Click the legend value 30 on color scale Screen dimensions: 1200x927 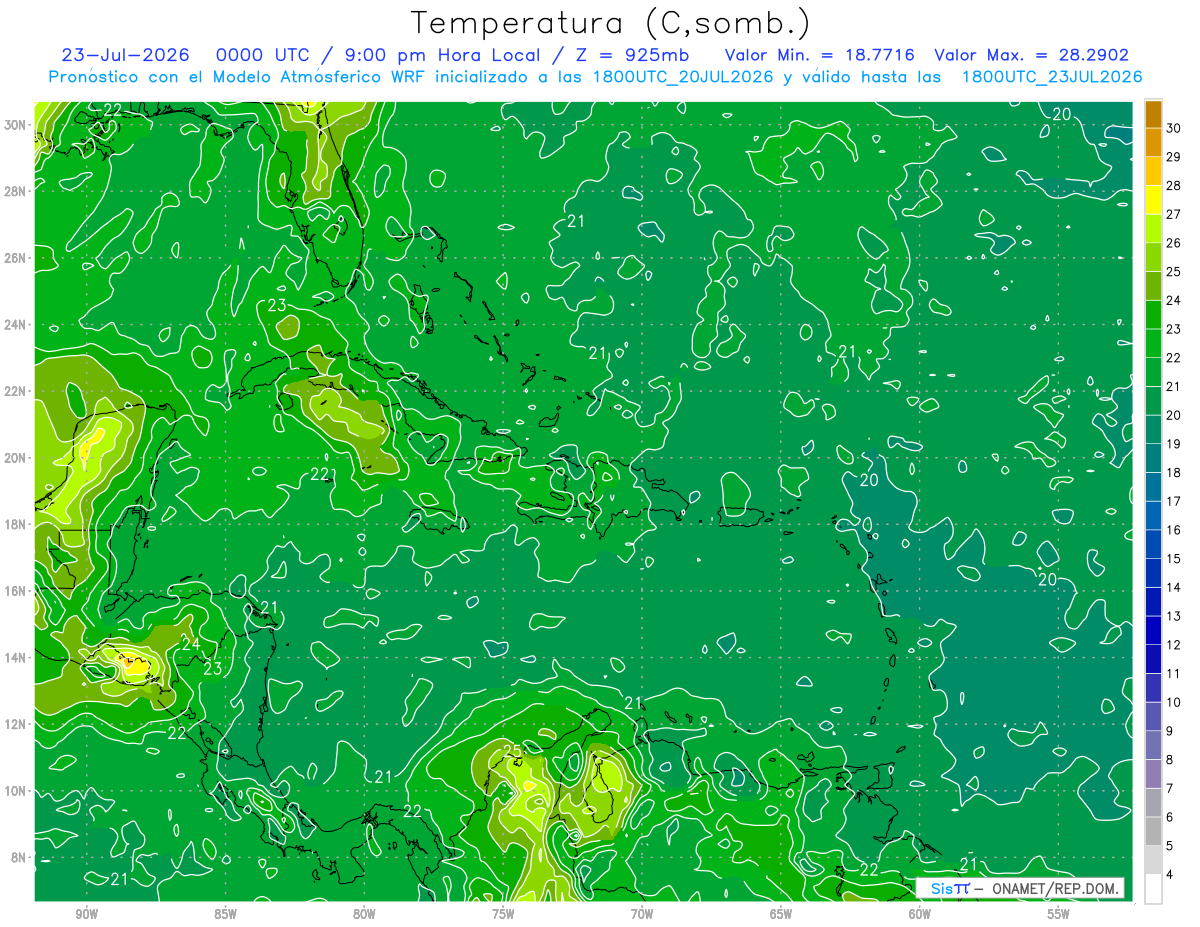click(1174, 128)
